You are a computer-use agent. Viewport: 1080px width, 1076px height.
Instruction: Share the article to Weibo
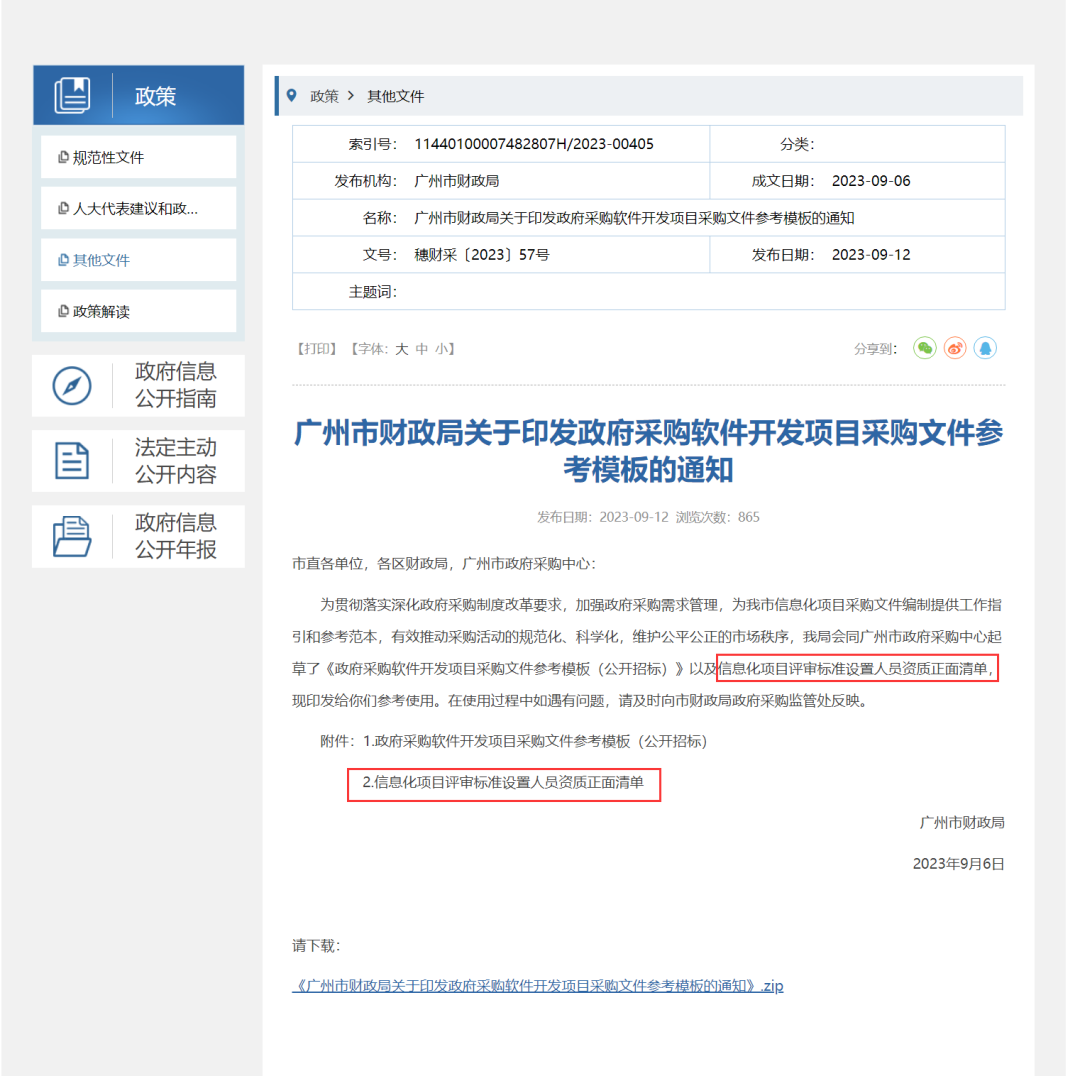point(954,348)
